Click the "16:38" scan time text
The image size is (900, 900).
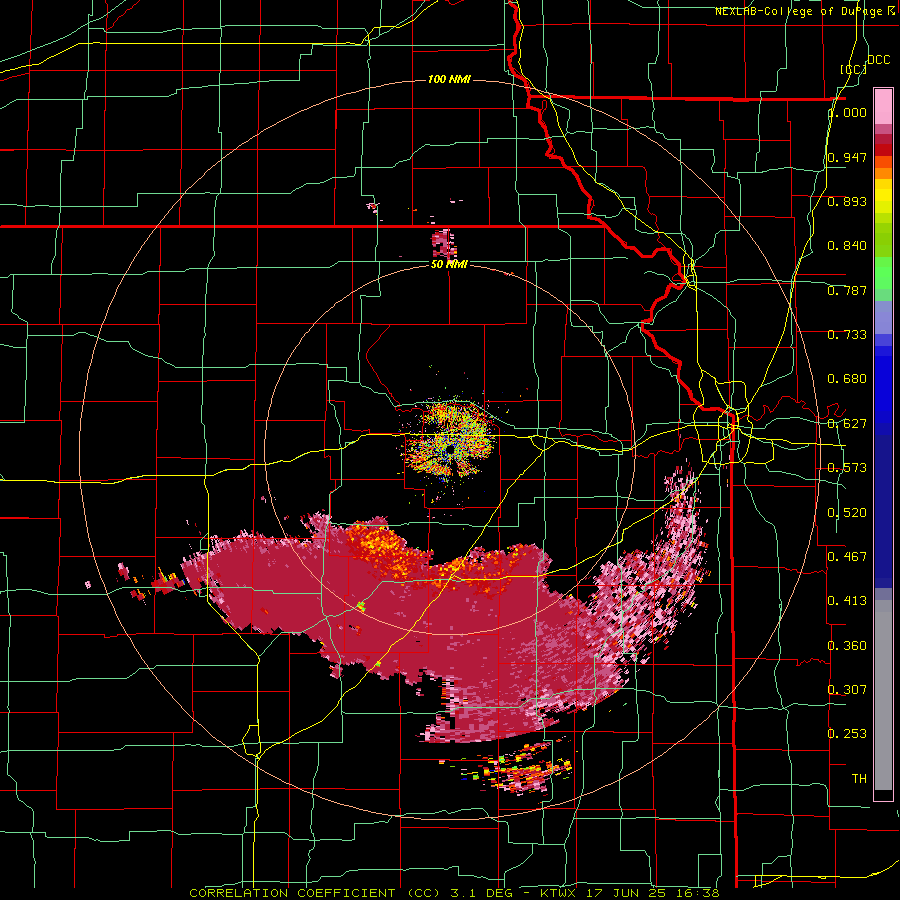696,893
